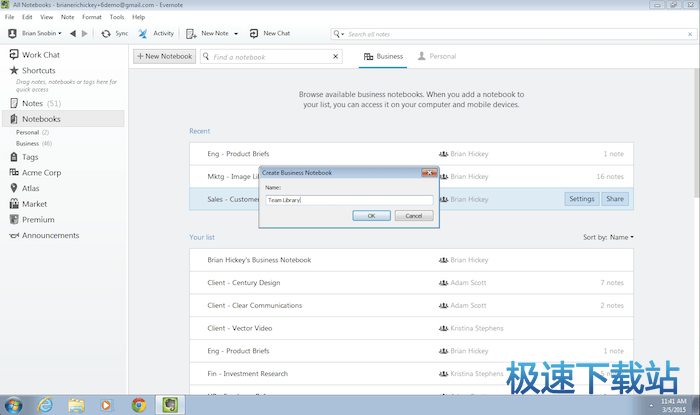Select Notebooks in the sidebar

[x=63, y=119]
